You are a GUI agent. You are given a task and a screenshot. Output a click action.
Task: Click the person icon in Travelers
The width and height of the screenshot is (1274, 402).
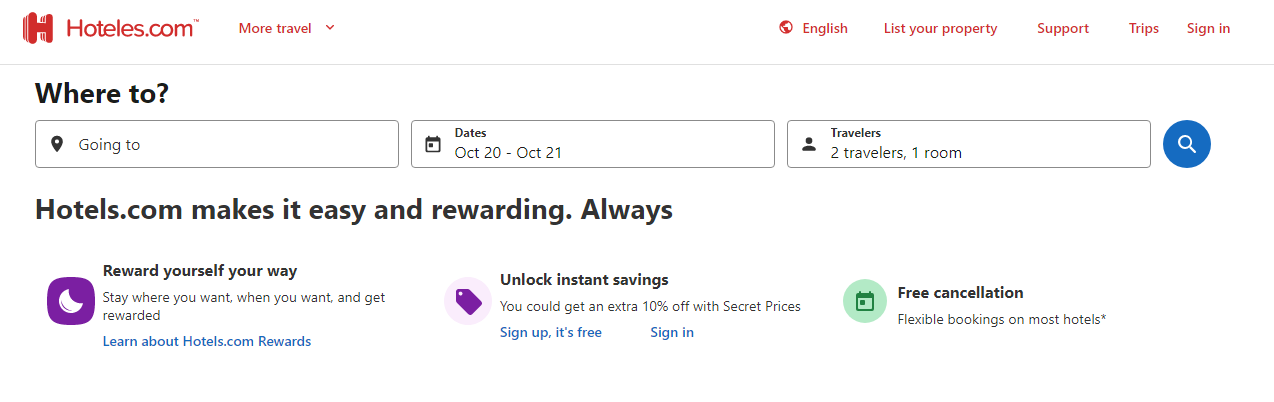(809, 144)
